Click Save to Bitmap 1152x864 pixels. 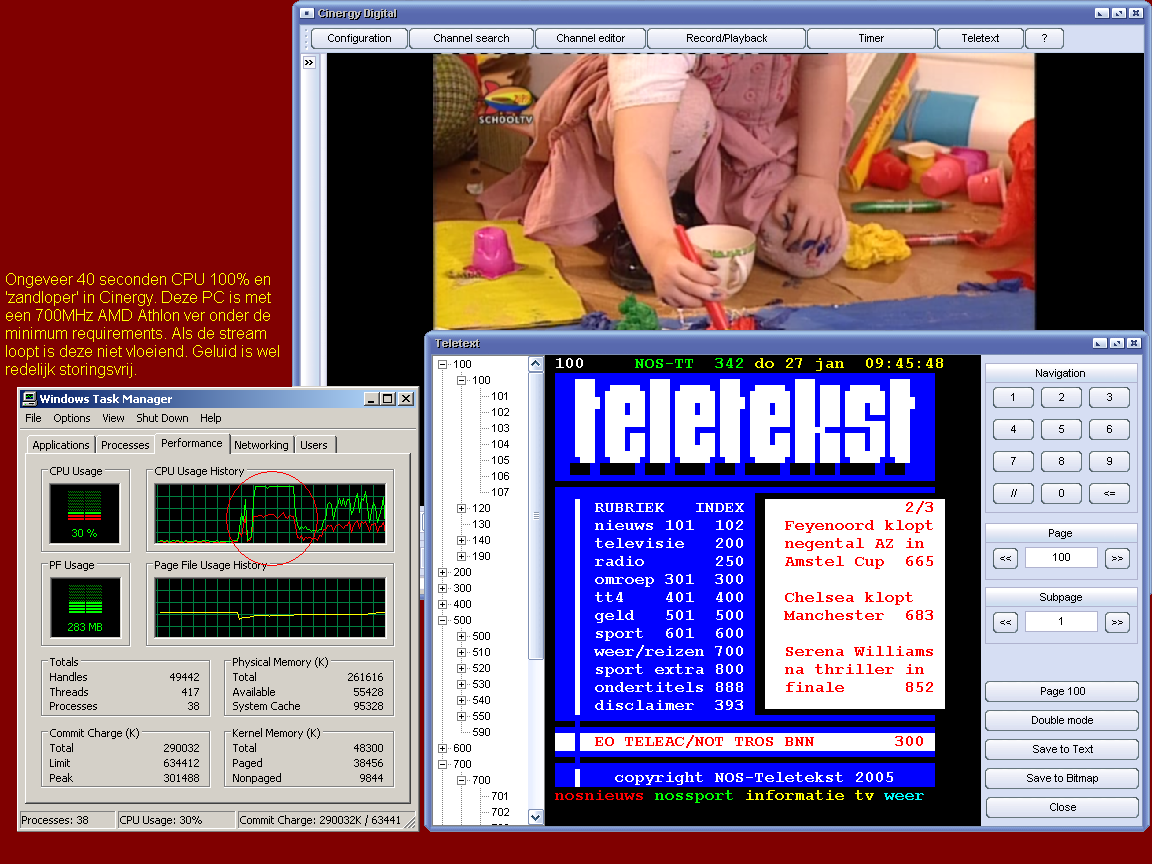pyautogui.click(x=1062, y=778)
